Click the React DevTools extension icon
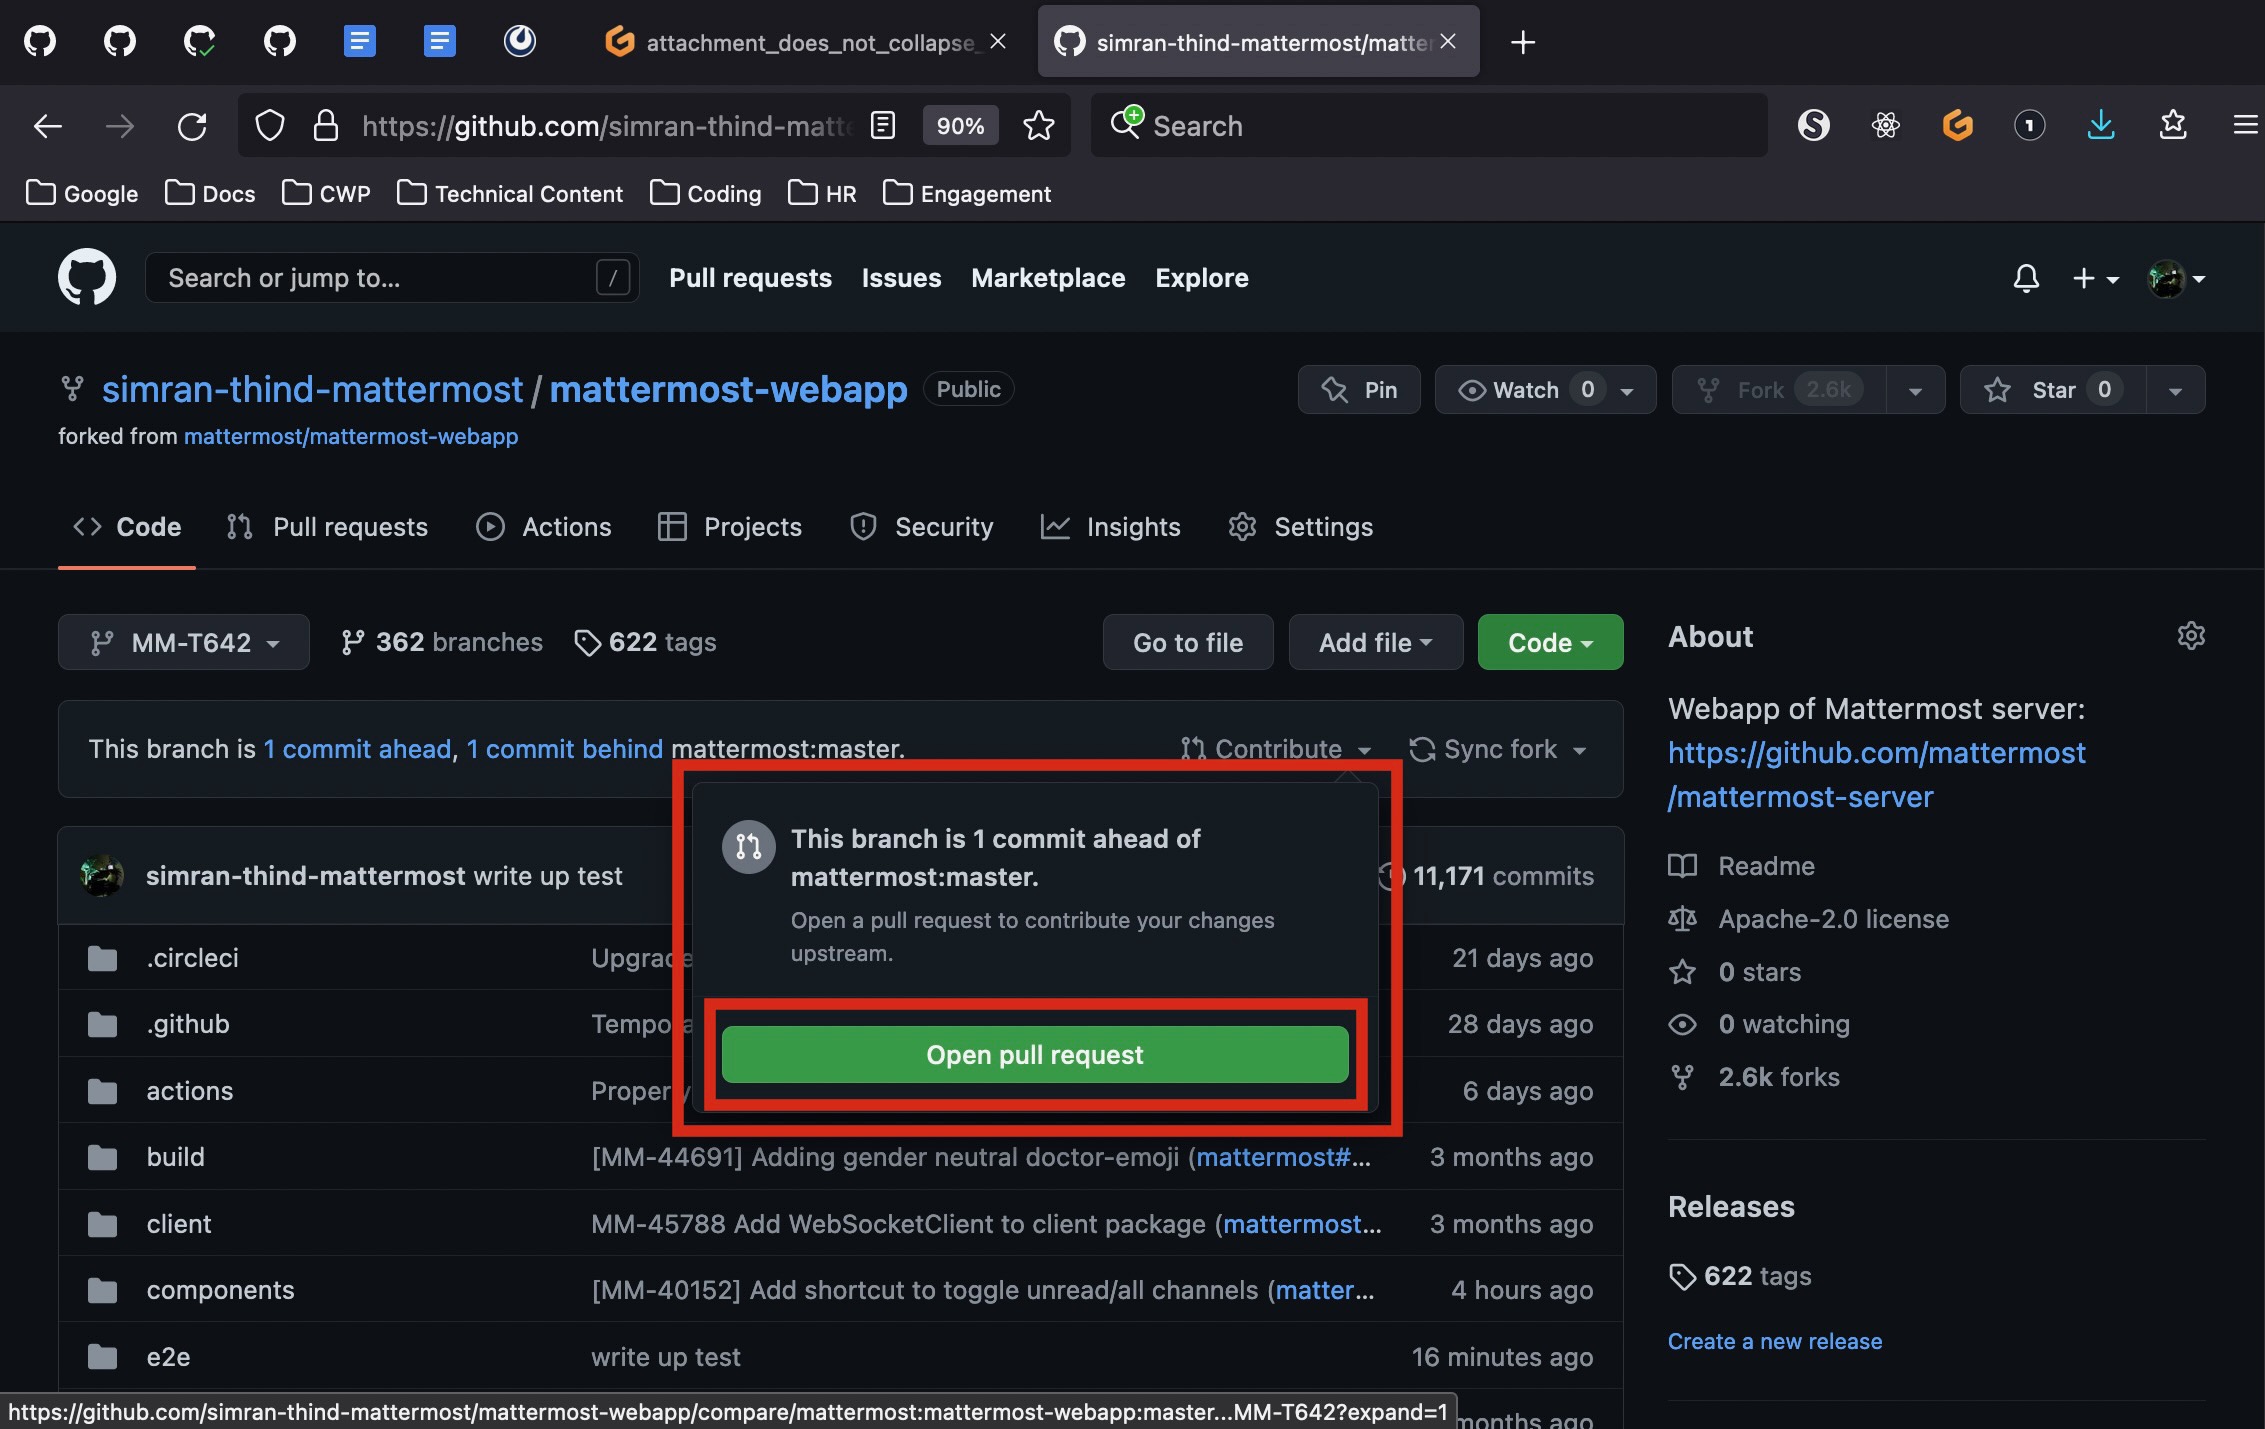This screenshot has width=2265, height=1429. coord(1886,125)
